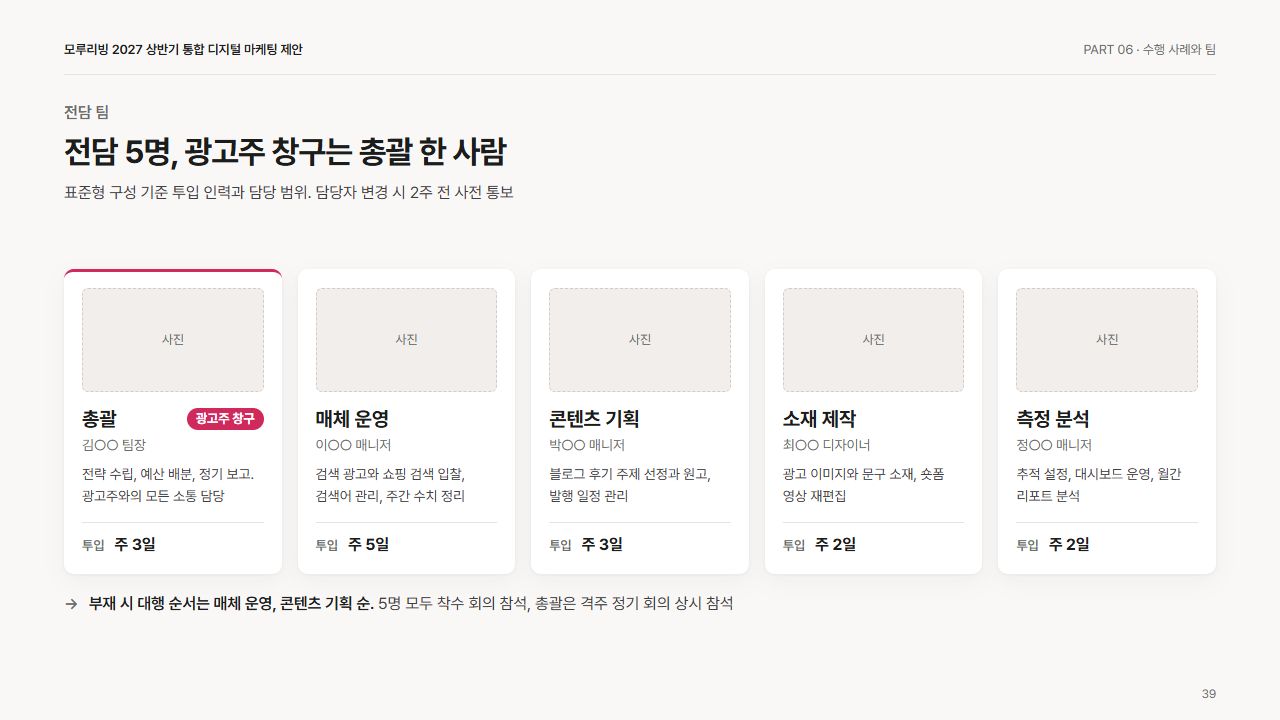Select the headline 전담 5명, 광고주 창구는 총괄 한 사람
This screenshot has height=720, width=1280.
point(285,152)
